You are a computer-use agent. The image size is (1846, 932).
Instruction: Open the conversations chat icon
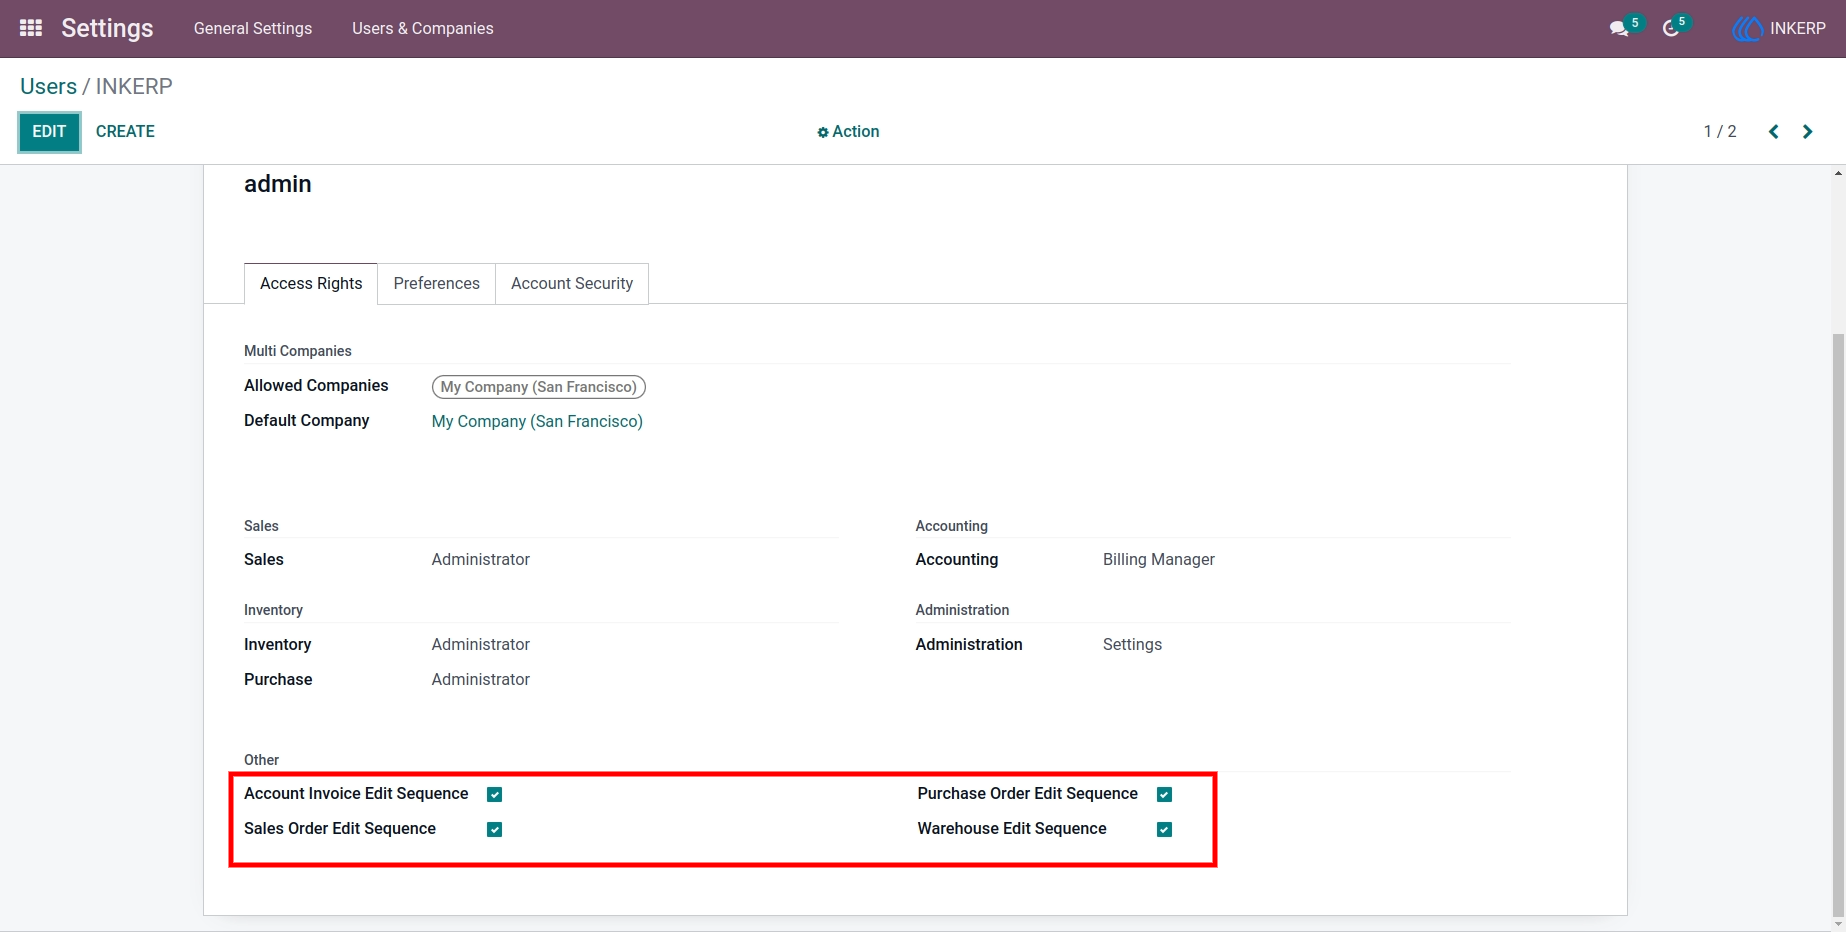(1619, 29)
